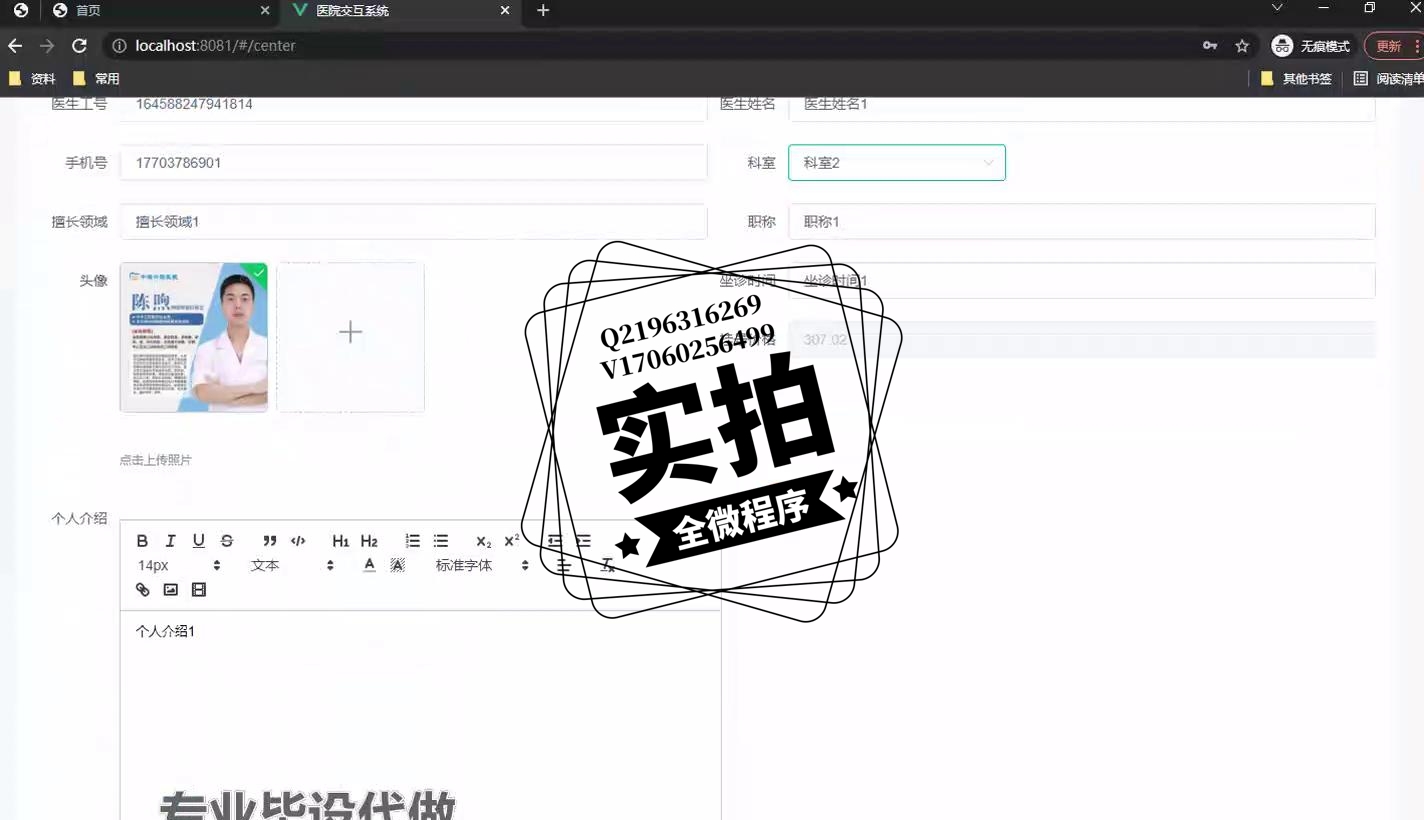
Task: Create an unordered bullet list
Action: [x=441, y=541]
